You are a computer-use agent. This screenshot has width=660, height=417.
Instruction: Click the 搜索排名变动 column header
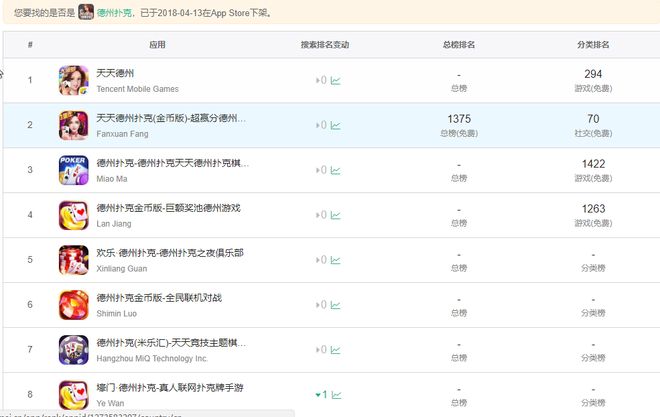(x=325, y=45)
